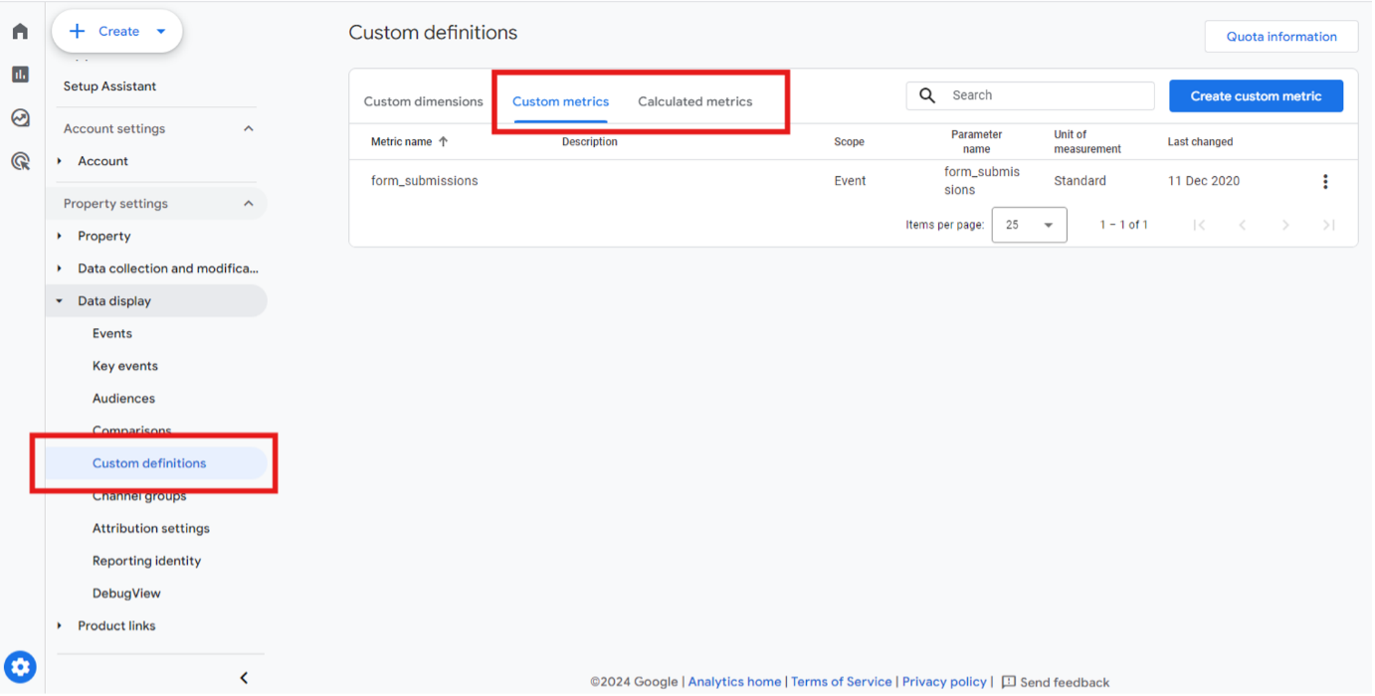Switch to Calculated metrics tab
Viewport: 1375px width, 696px height.
coord(695,101)
